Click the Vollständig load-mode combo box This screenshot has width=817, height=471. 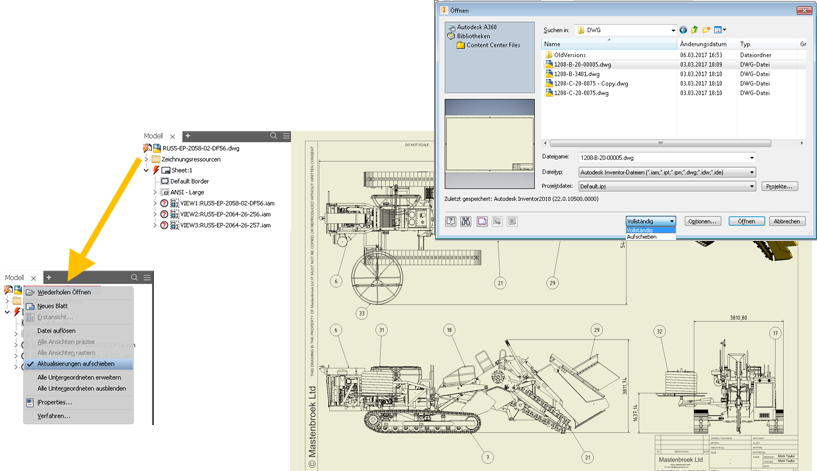(650, 221)
